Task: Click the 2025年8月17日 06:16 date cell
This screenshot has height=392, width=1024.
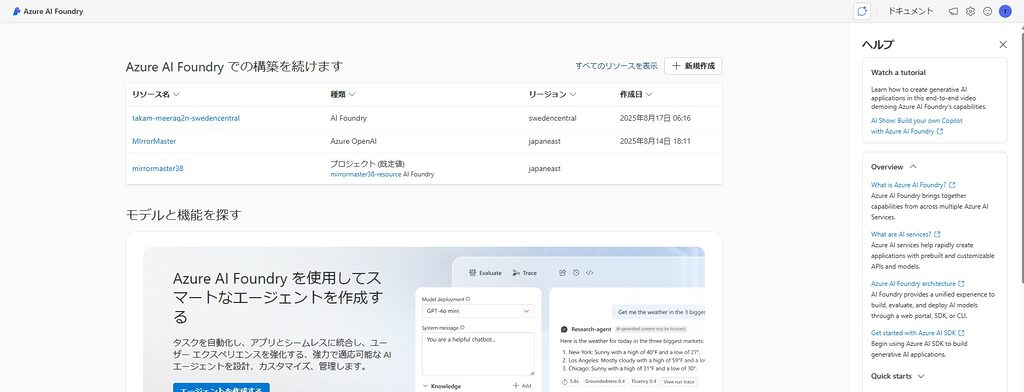Action: click(x=655, y=118)
